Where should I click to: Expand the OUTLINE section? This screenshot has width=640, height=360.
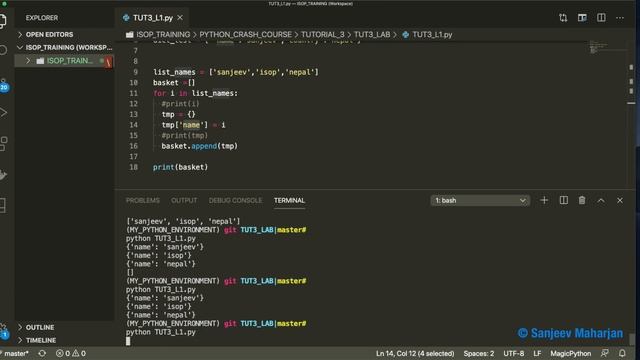[x=40, y=327]
